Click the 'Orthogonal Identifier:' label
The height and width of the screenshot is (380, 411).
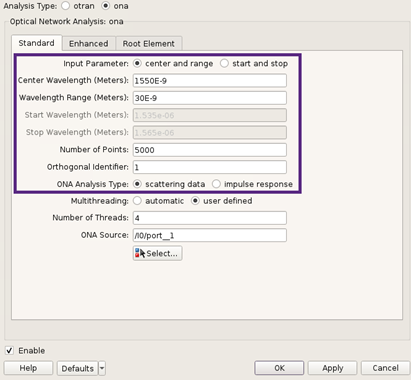click(x=88, y=167)
